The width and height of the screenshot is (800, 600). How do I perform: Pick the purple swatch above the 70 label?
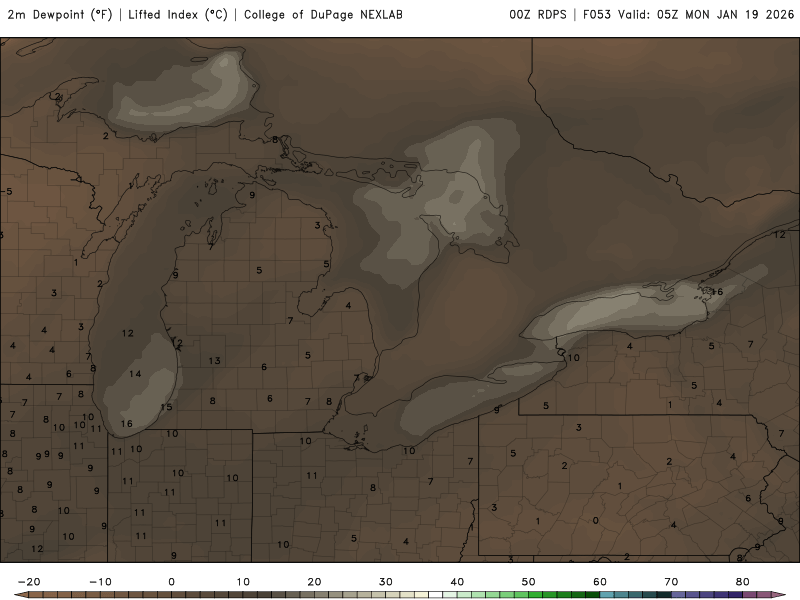click(678, 595)
